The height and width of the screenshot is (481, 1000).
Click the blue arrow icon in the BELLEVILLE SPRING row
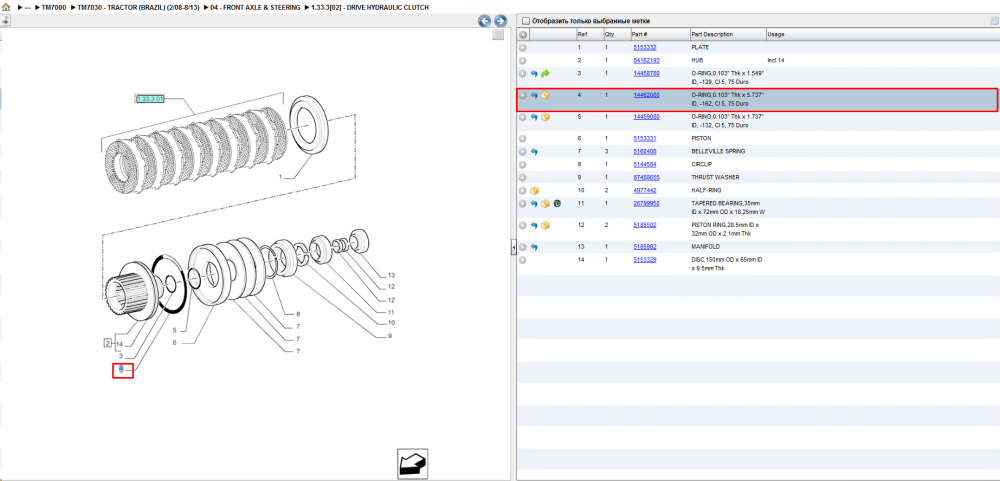click(534, 152)
